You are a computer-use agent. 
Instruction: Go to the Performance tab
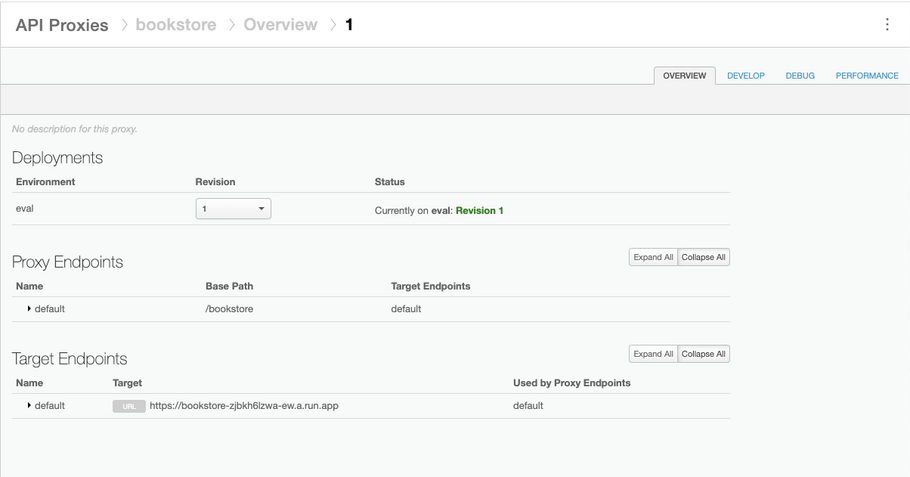tap(866, 76)
